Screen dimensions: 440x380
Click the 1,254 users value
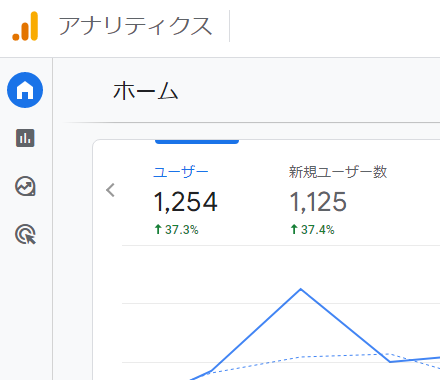coord(185,202)
